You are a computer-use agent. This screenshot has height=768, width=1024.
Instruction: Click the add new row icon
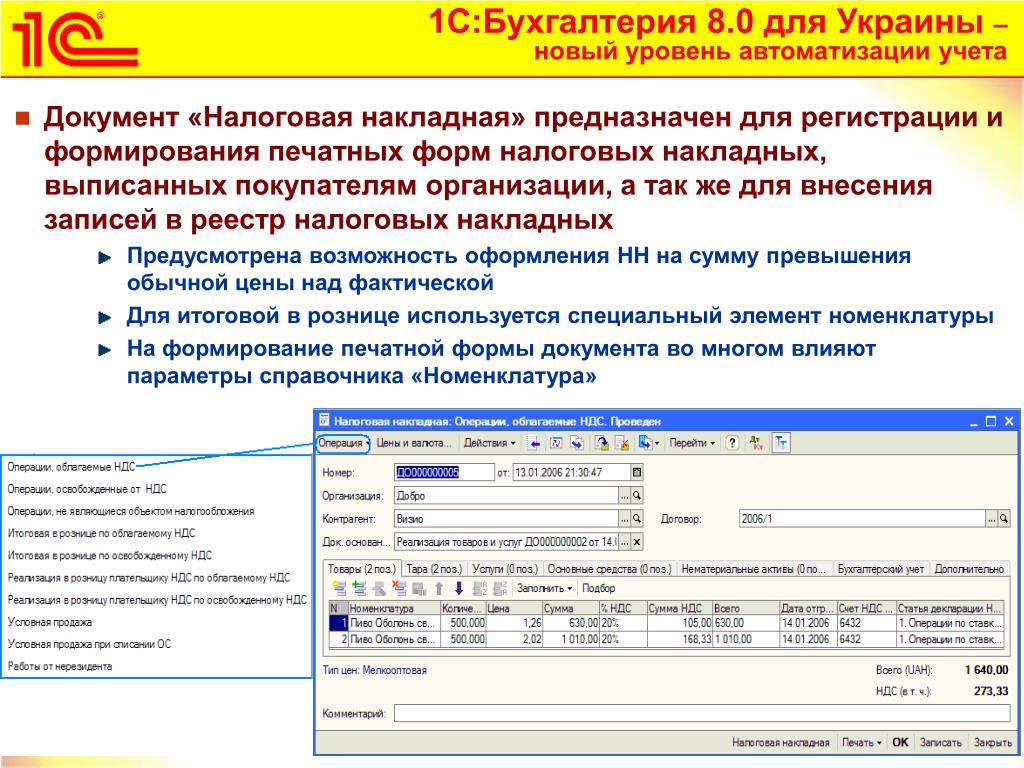pyautogui.click(x=340, y=588)
